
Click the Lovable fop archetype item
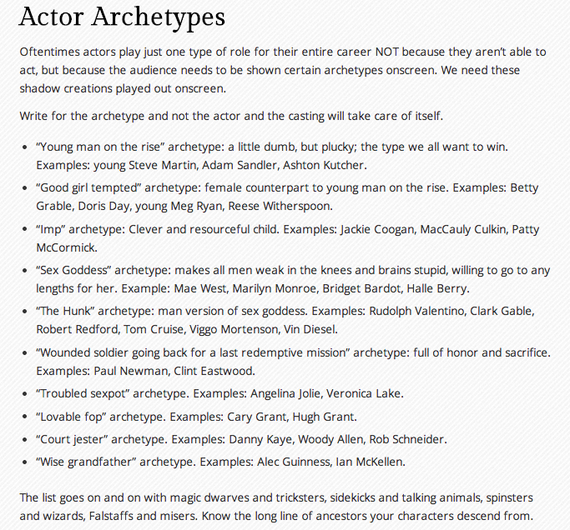click(196, 417)
